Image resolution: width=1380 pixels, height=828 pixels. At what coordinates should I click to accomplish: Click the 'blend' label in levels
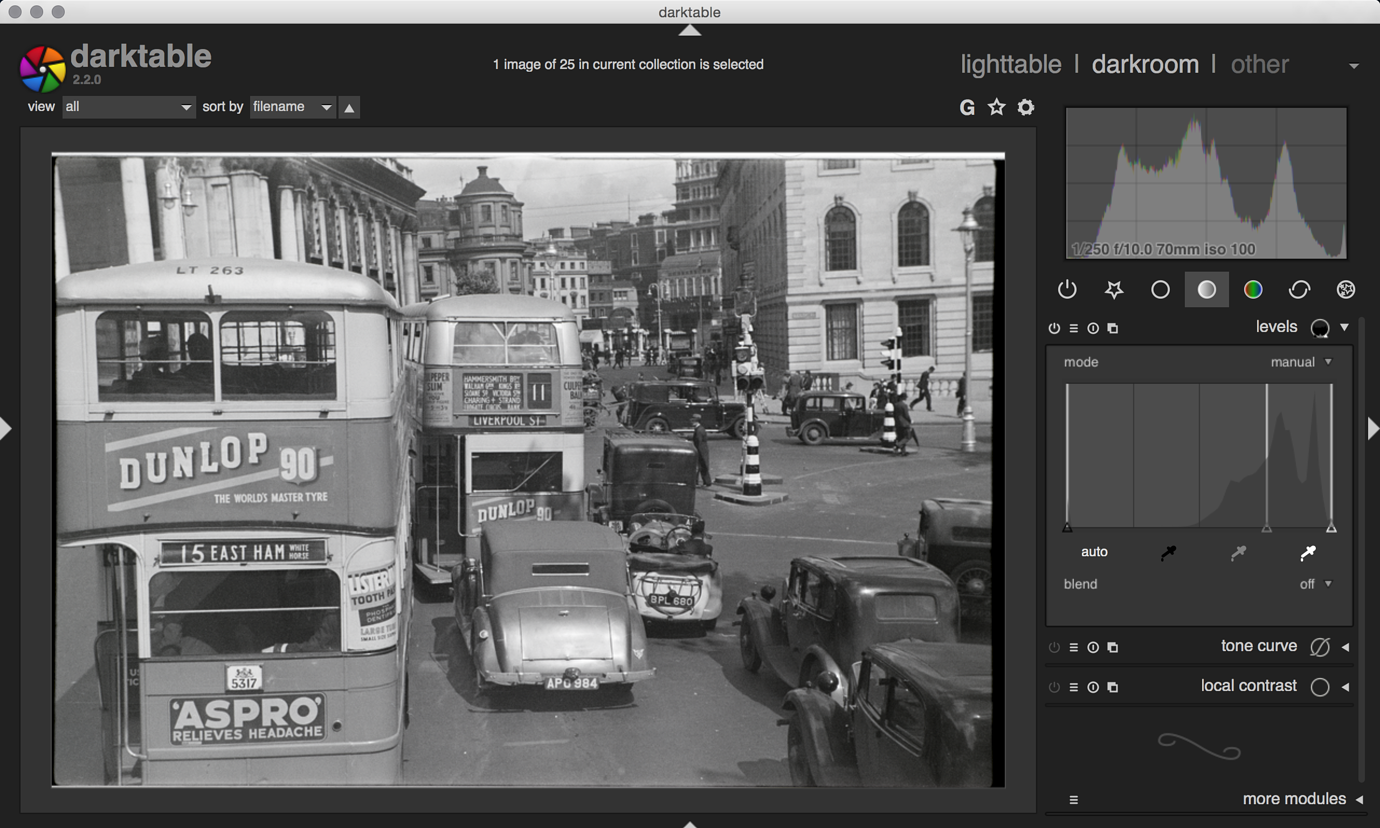coord(1080,584)
